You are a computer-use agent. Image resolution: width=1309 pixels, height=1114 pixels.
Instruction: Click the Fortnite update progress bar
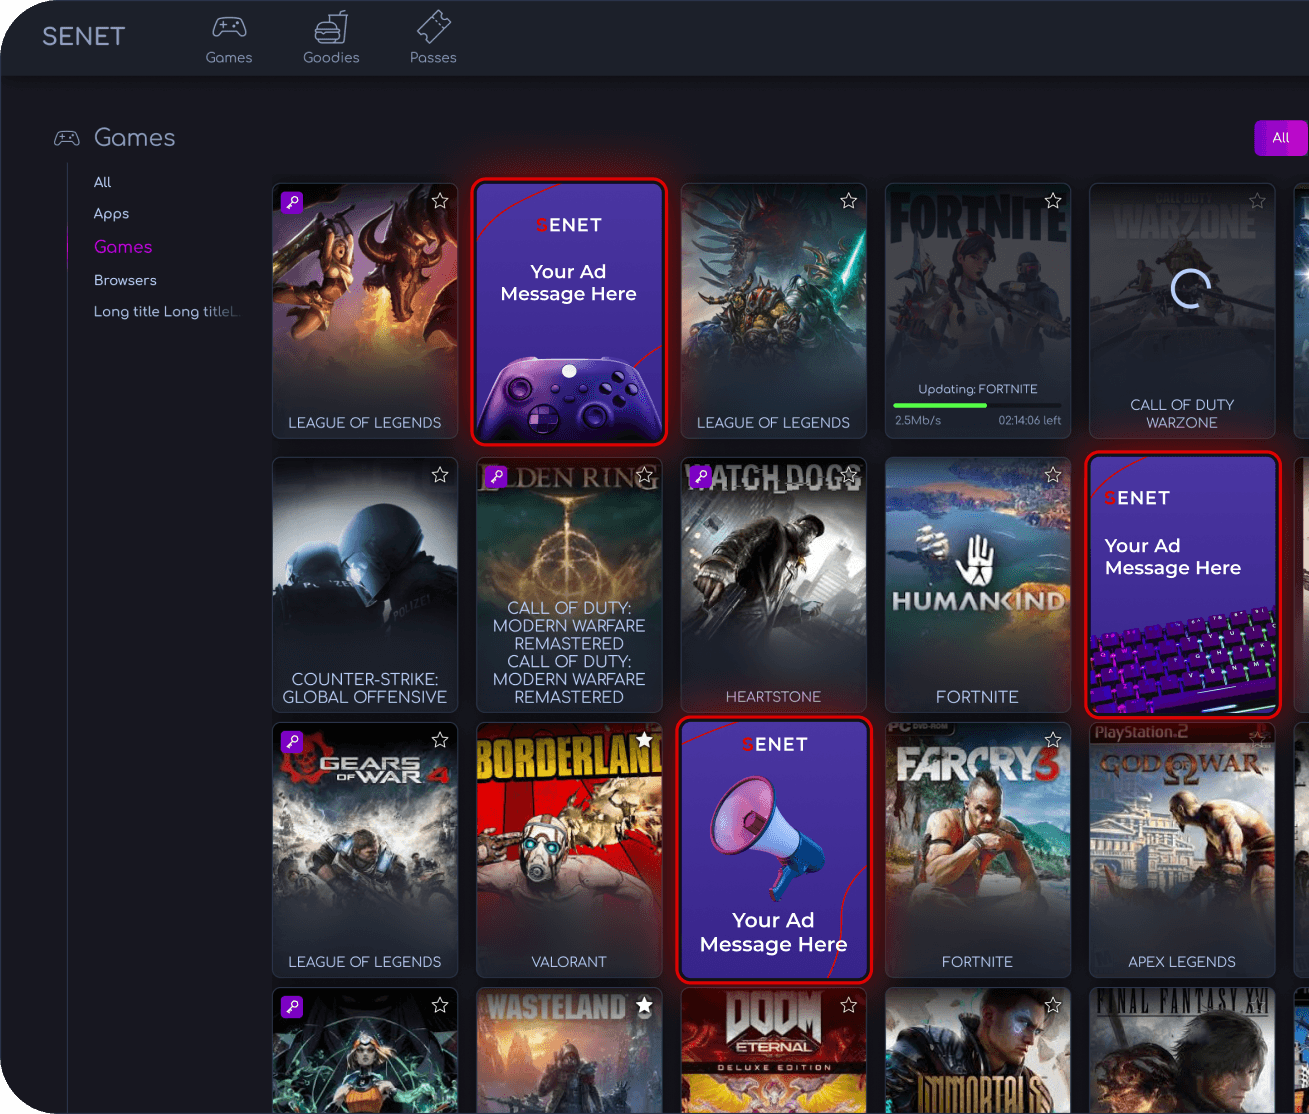[x=977, y=405]
